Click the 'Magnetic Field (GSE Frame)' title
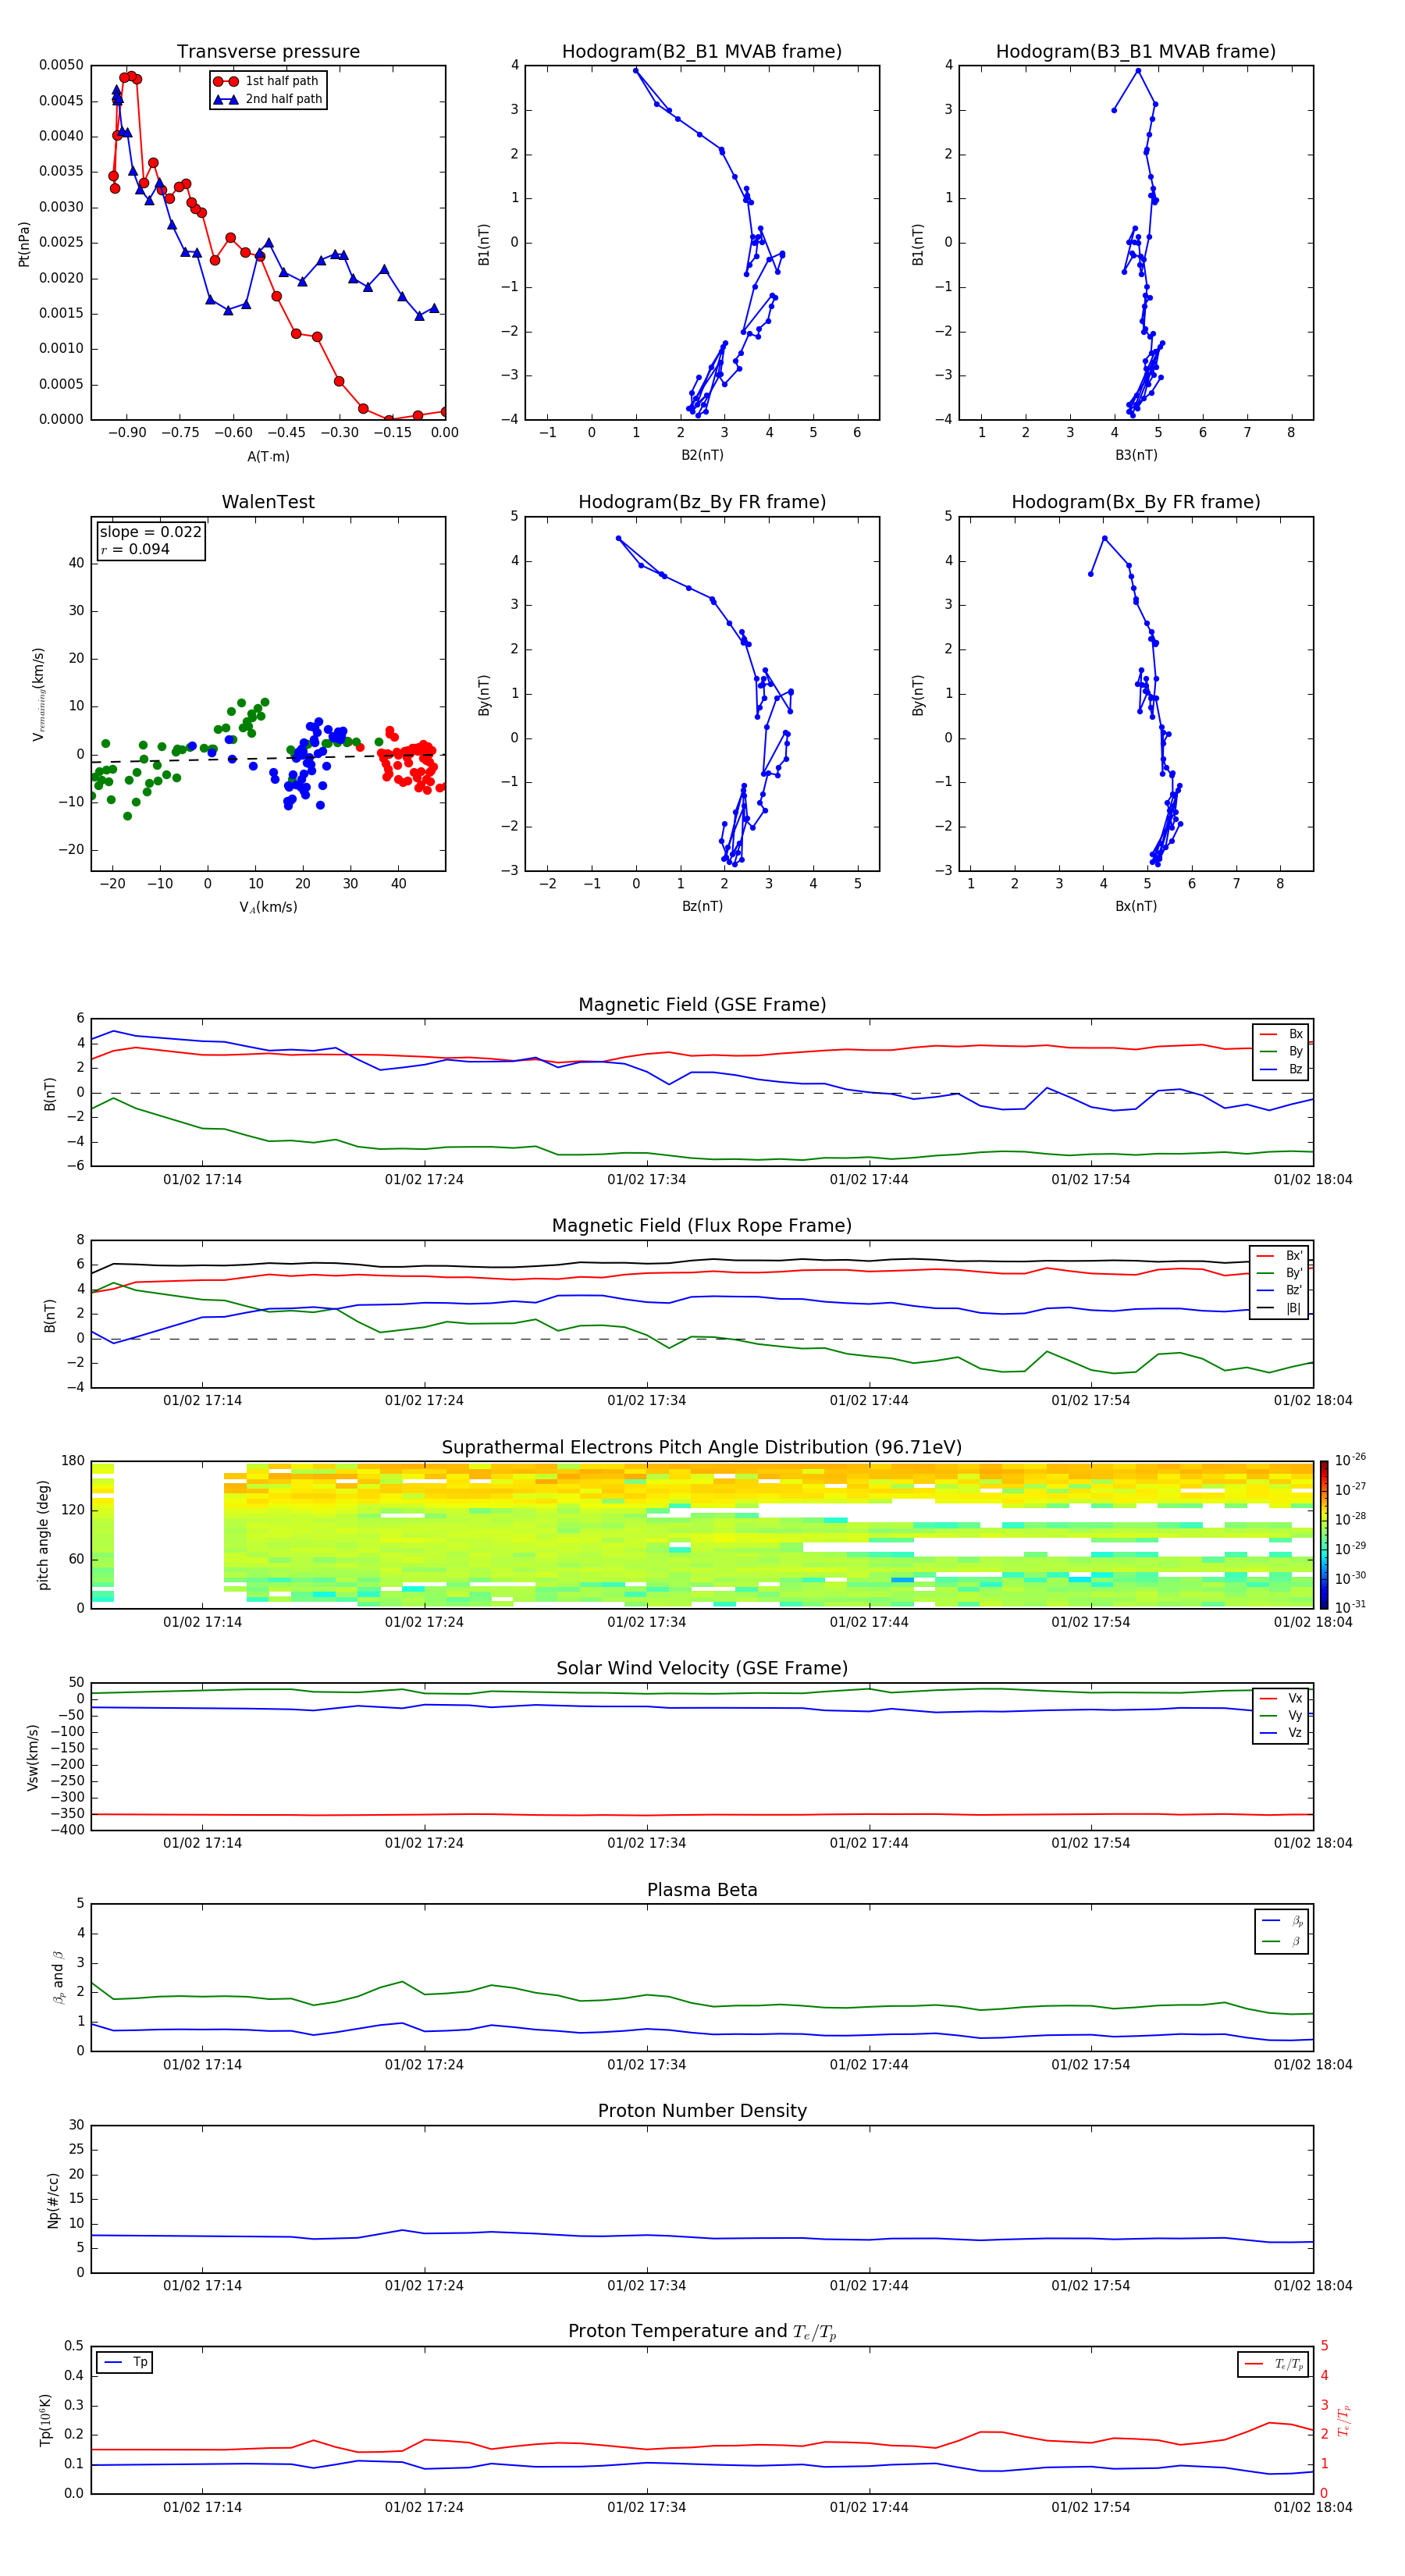Viewport: 1405px width, 2576px height. pos(702,1005)
